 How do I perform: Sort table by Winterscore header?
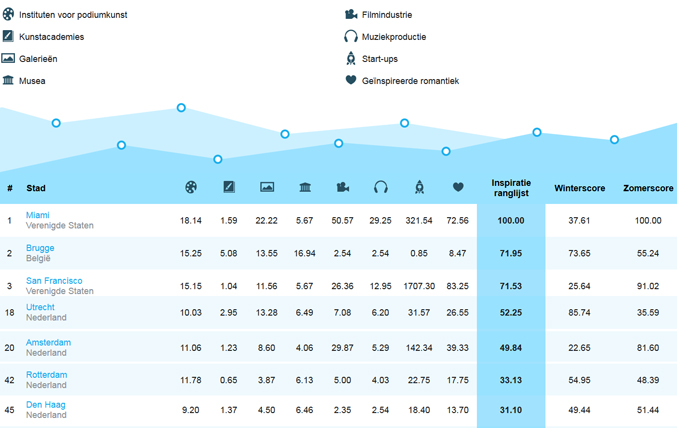[579, 188]
